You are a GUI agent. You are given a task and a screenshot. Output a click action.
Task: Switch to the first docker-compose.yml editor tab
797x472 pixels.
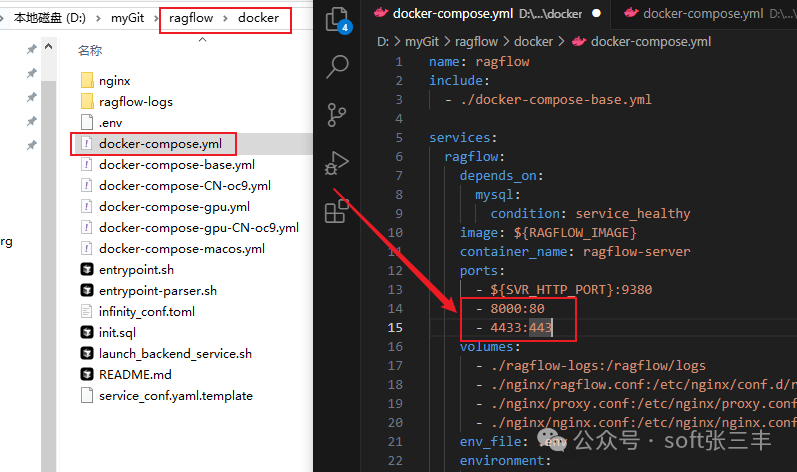tap(487, 13)
